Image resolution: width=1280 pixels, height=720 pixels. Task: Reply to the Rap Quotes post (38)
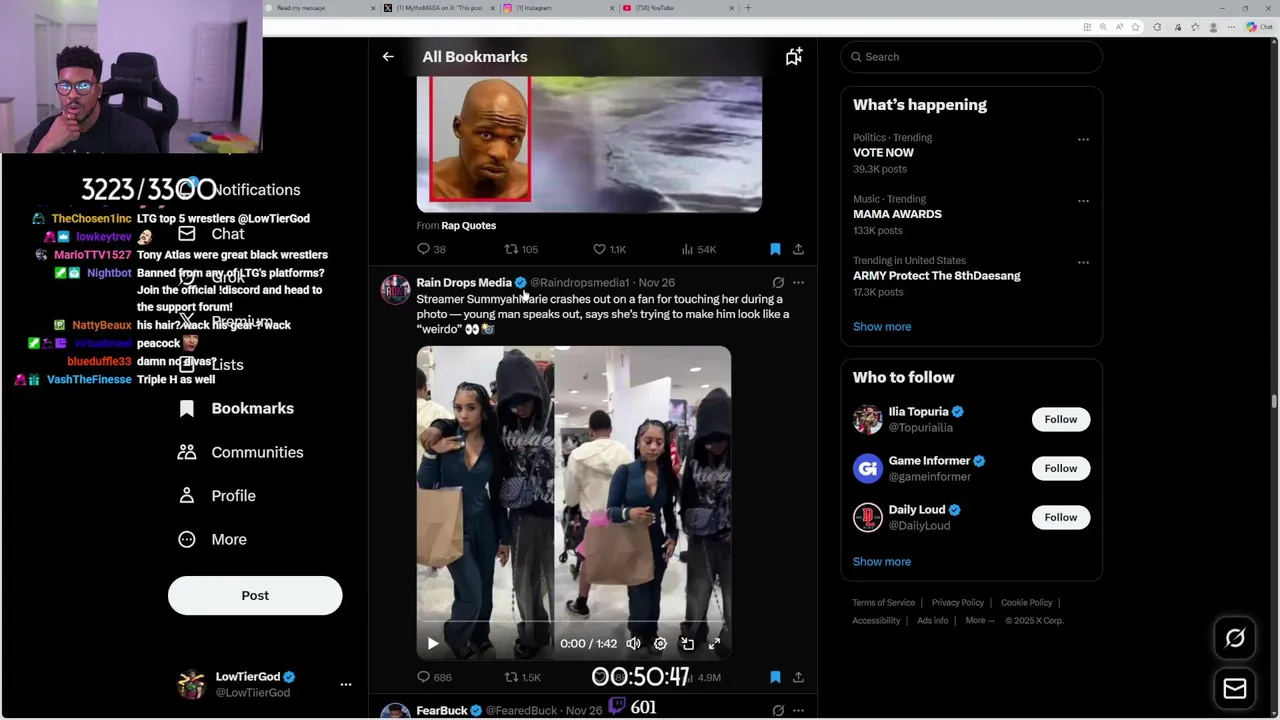pos(431,249)
